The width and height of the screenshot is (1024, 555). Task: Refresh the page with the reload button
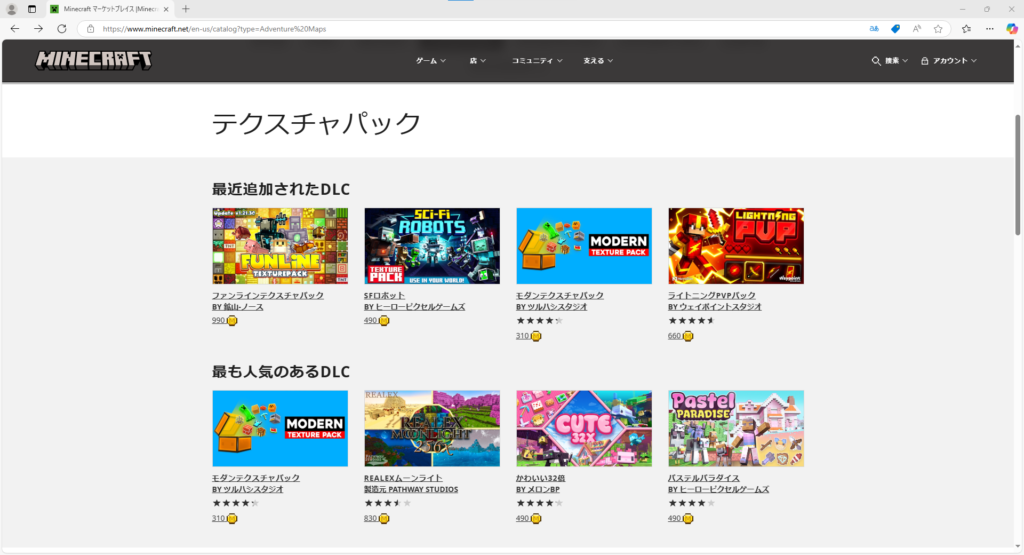point(60,29)
